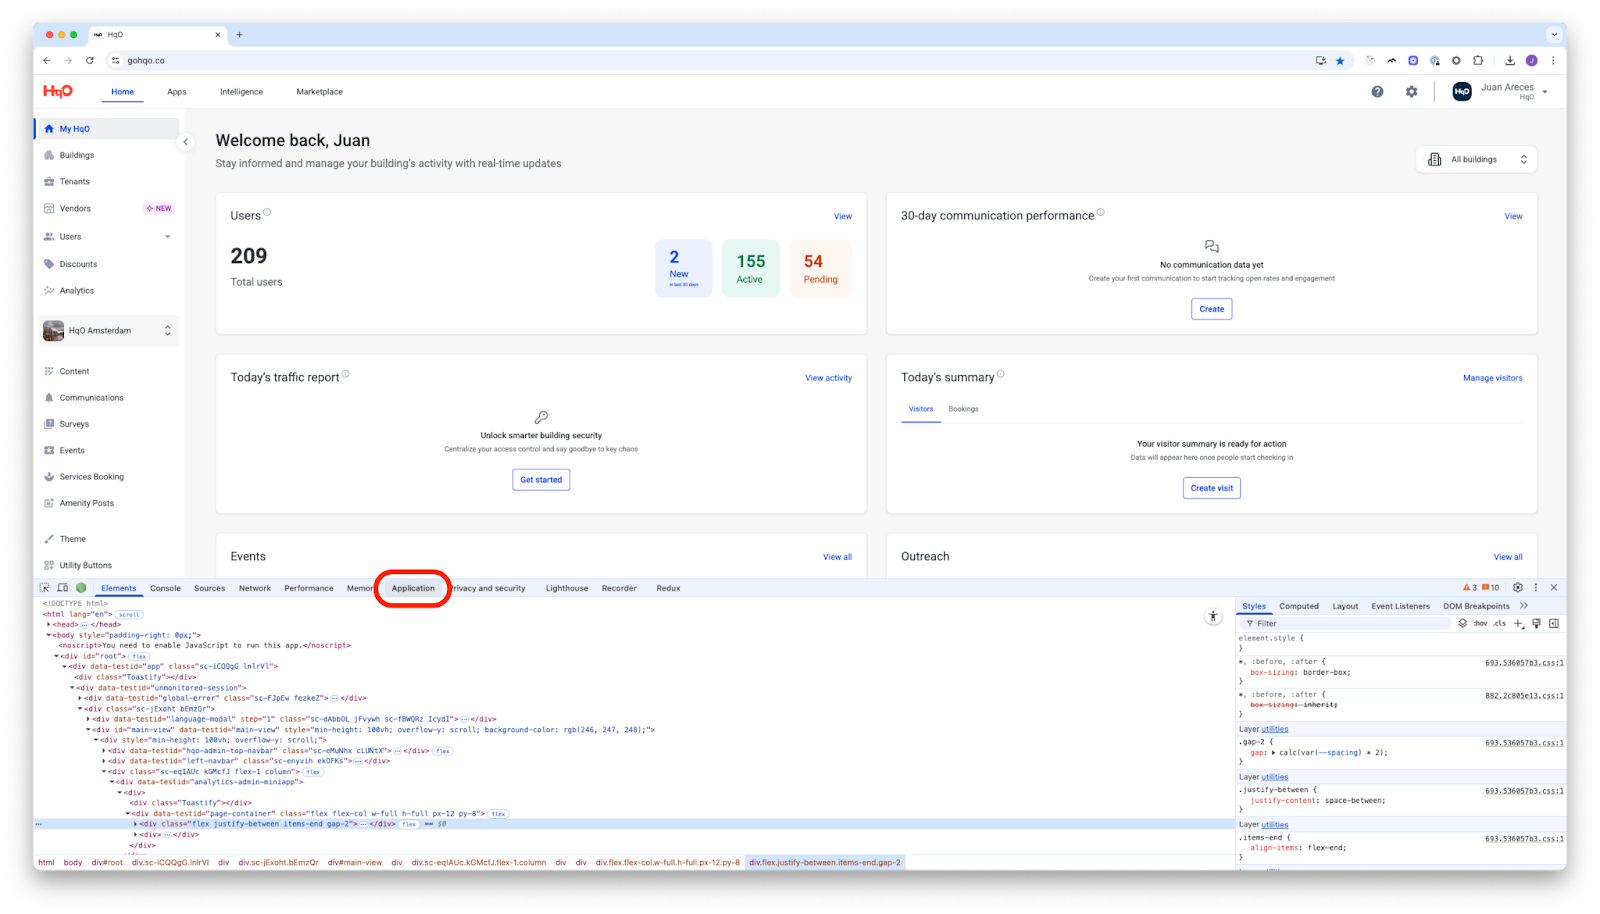Toggle the device toolbar icon in DevTools
The image size is (1600, 914).
pos(62,588)
